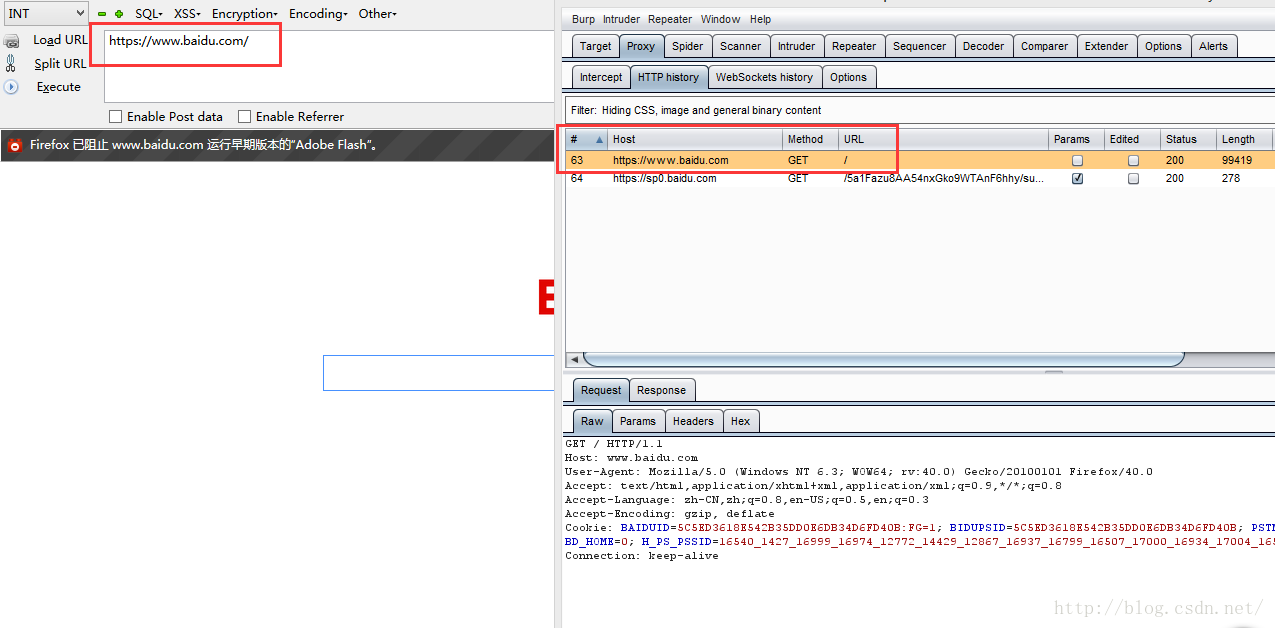
Task: Switch to the Target tab
Action: coord(595,46)
